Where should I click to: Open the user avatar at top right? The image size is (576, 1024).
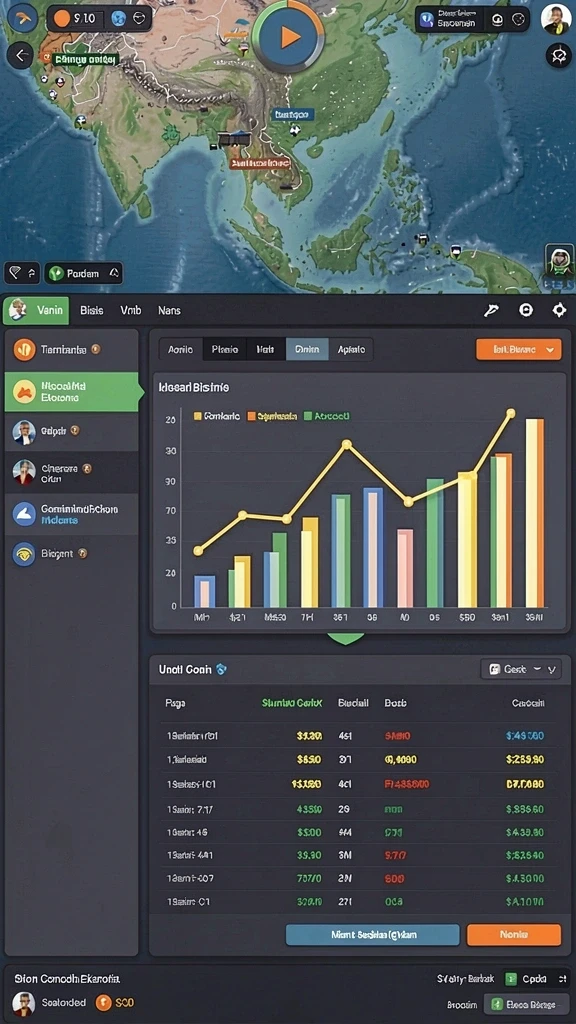coord(556,19)
